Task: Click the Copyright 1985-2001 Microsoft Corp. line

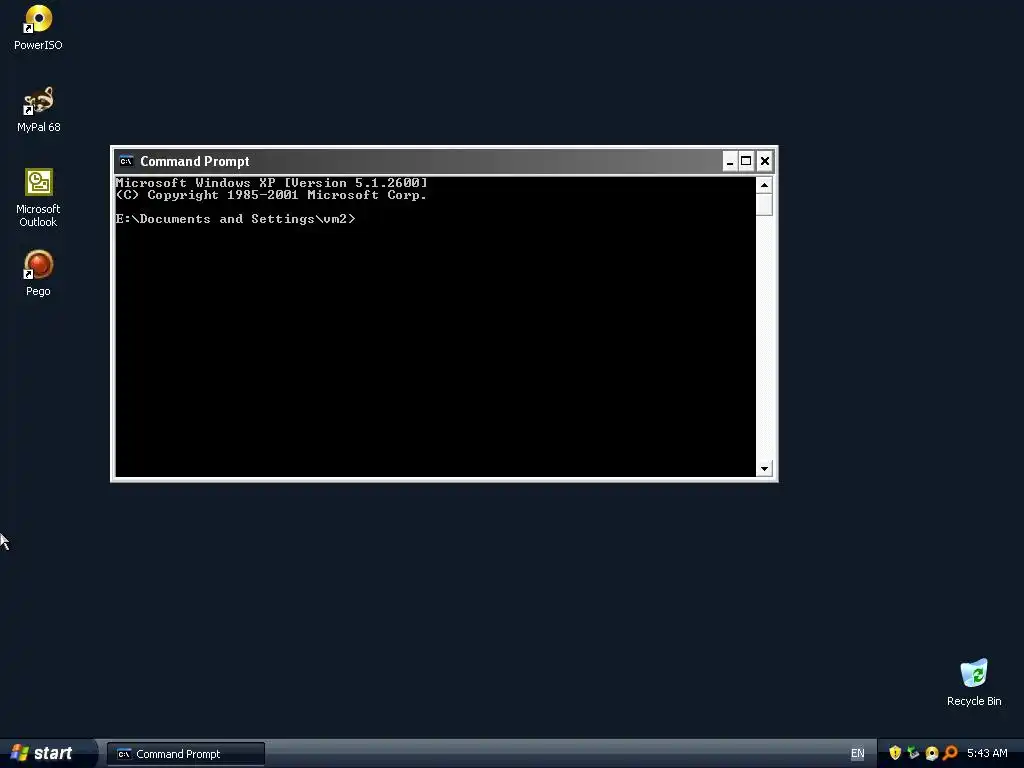Action: point(271,195)
